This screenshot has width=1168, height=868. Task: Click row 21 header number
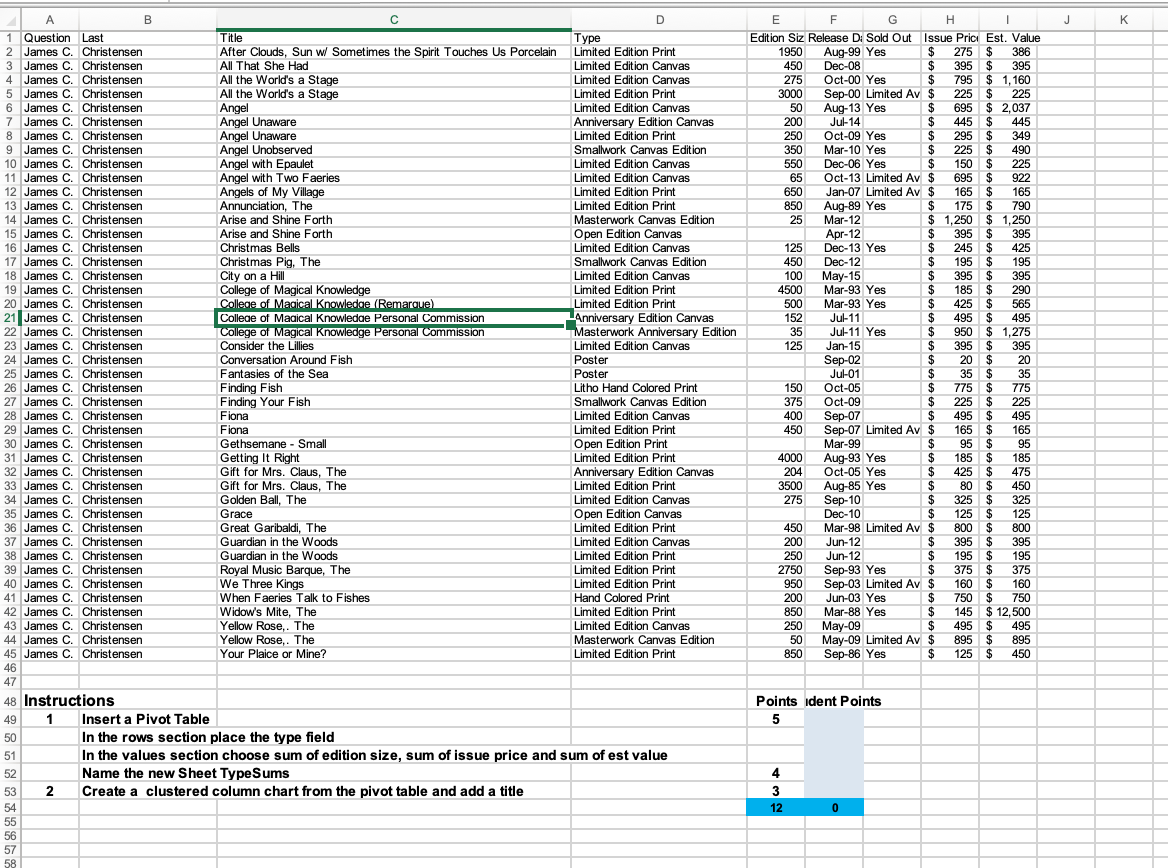pyautogui.click(x=9, y=317)
